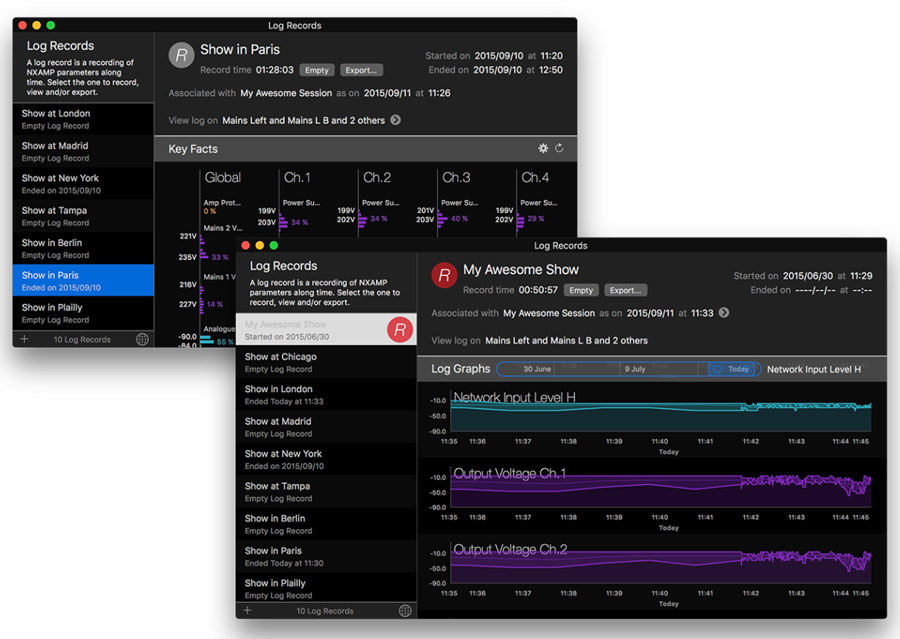Open arrow next to Mains Left in Show in Paris window
Screen dimensions: 900x639
tap(395, 120)
